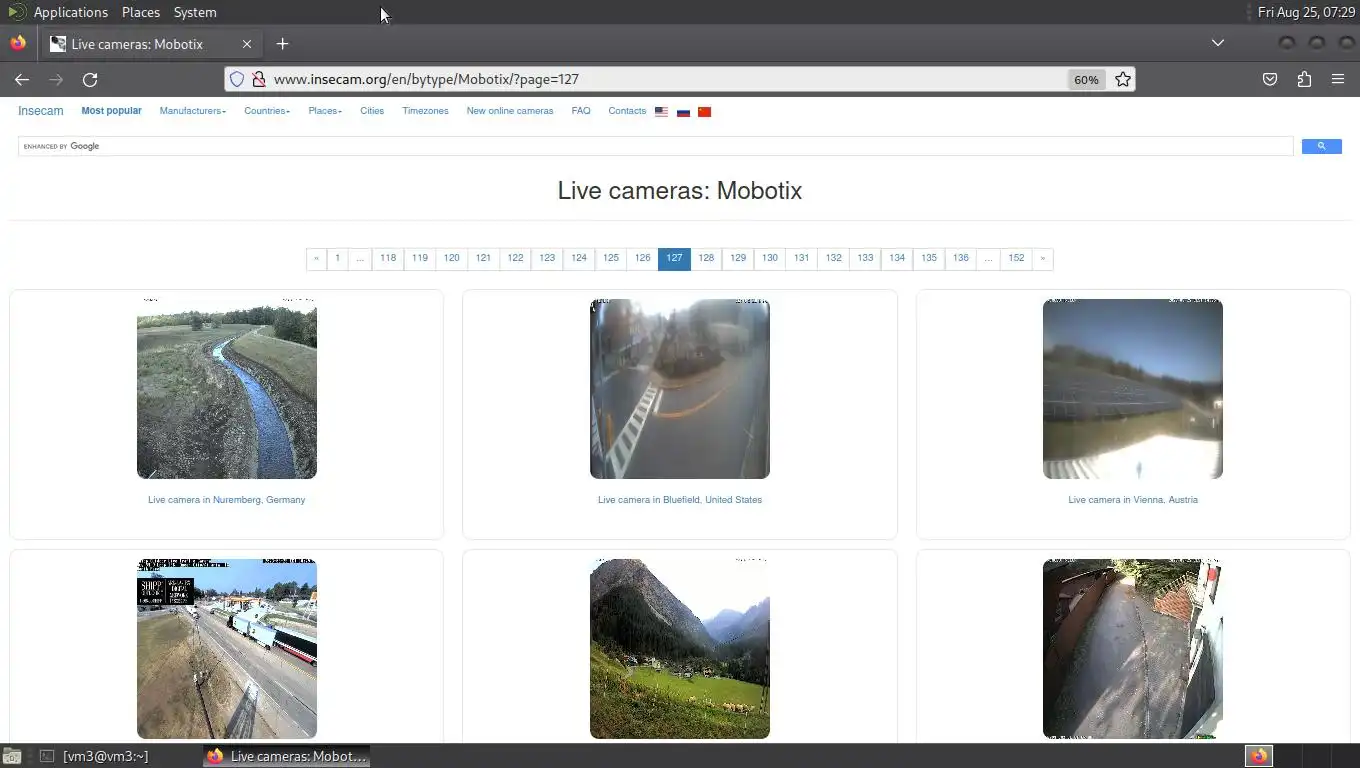
Task: Go to previous page with « arrow
Action: (316, 258)
